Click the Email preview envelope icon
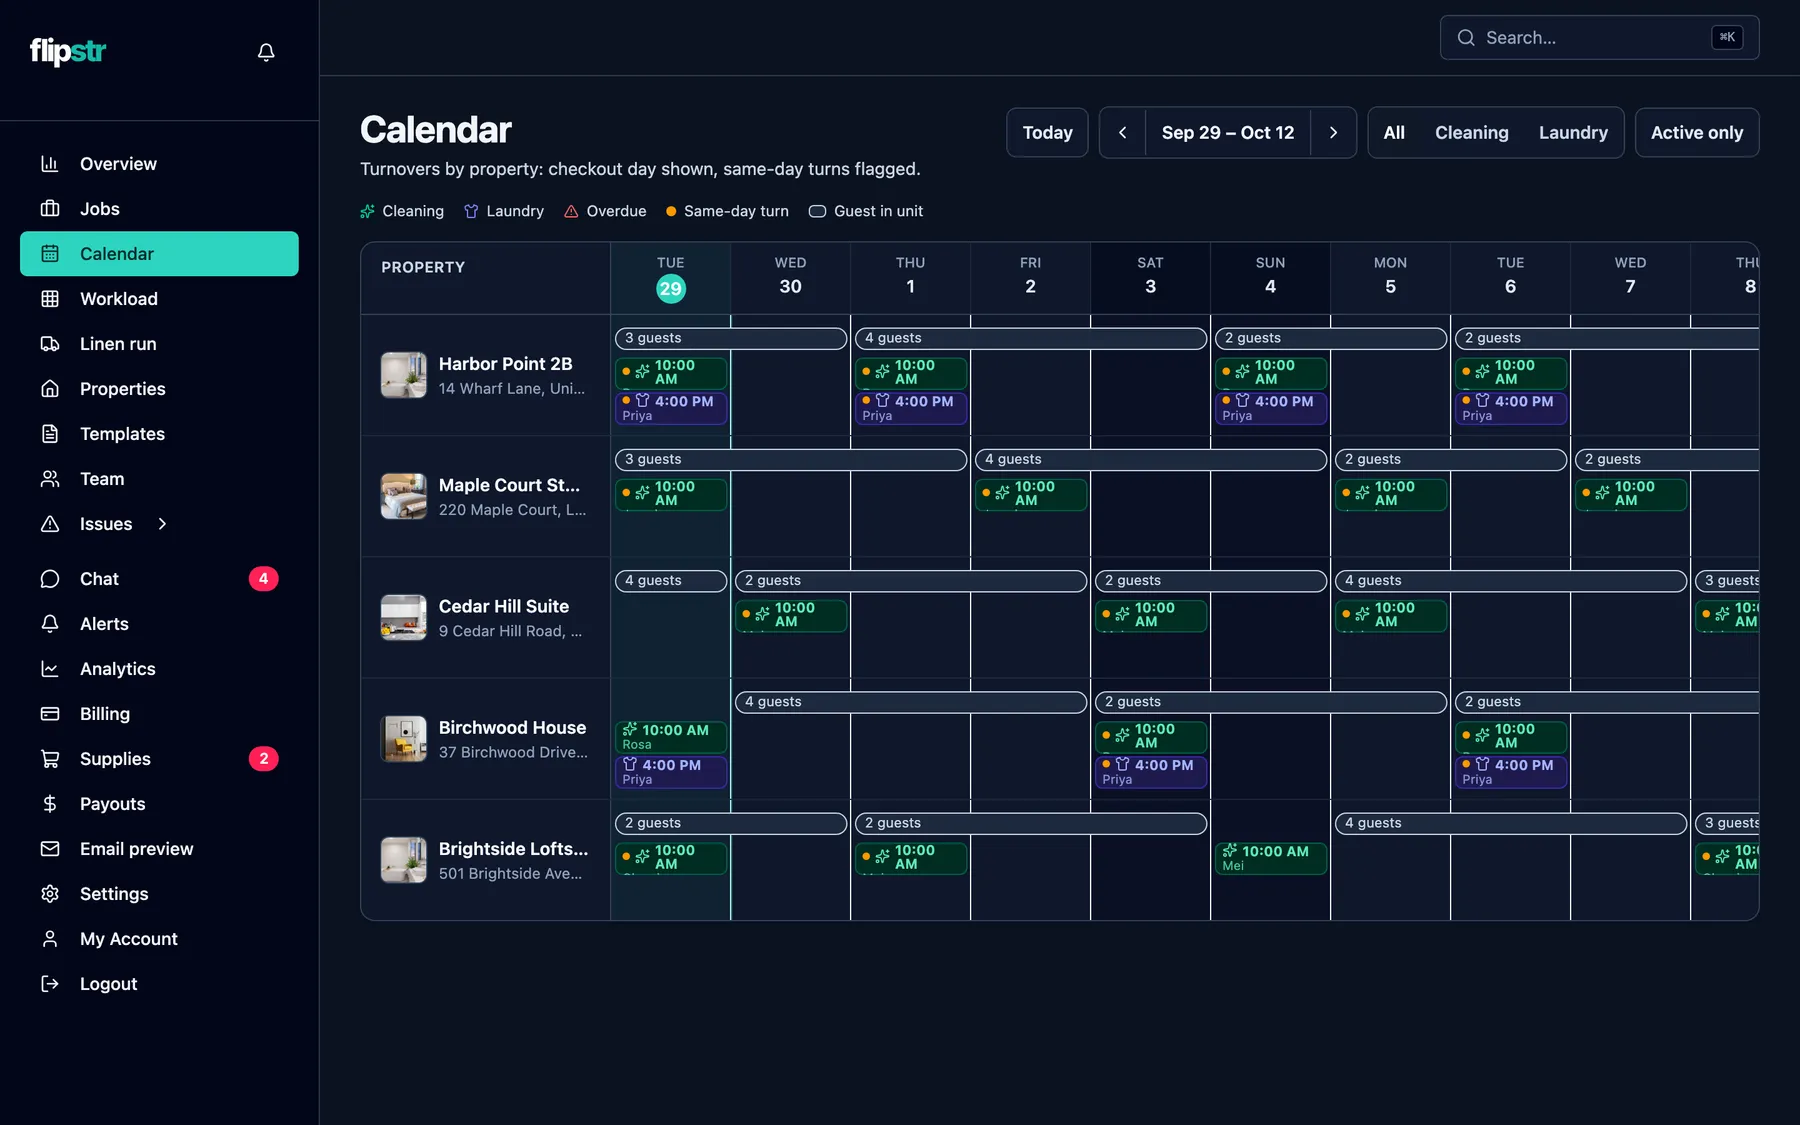The image size is (1800, 1125). point(50,849)
